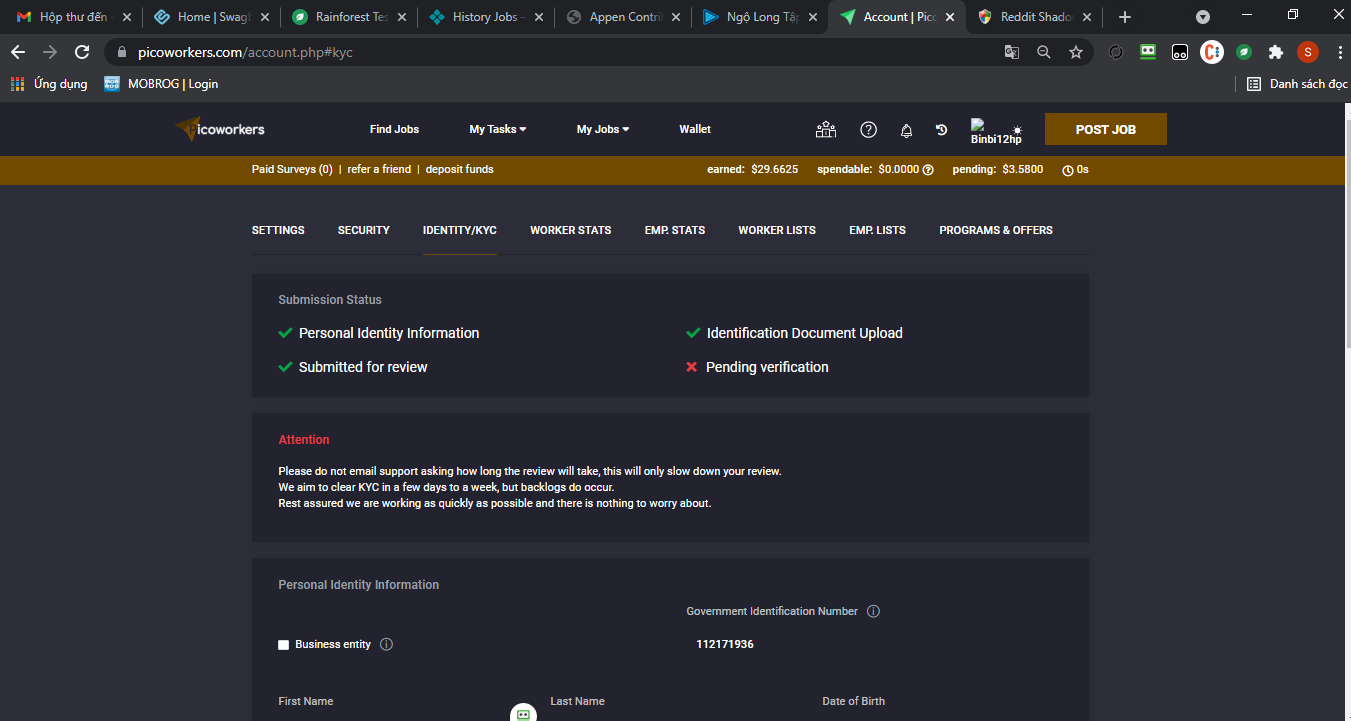Click info icon beside Government Identification Number
Viewport: 1351px width, 721px height.
[873, 611]
